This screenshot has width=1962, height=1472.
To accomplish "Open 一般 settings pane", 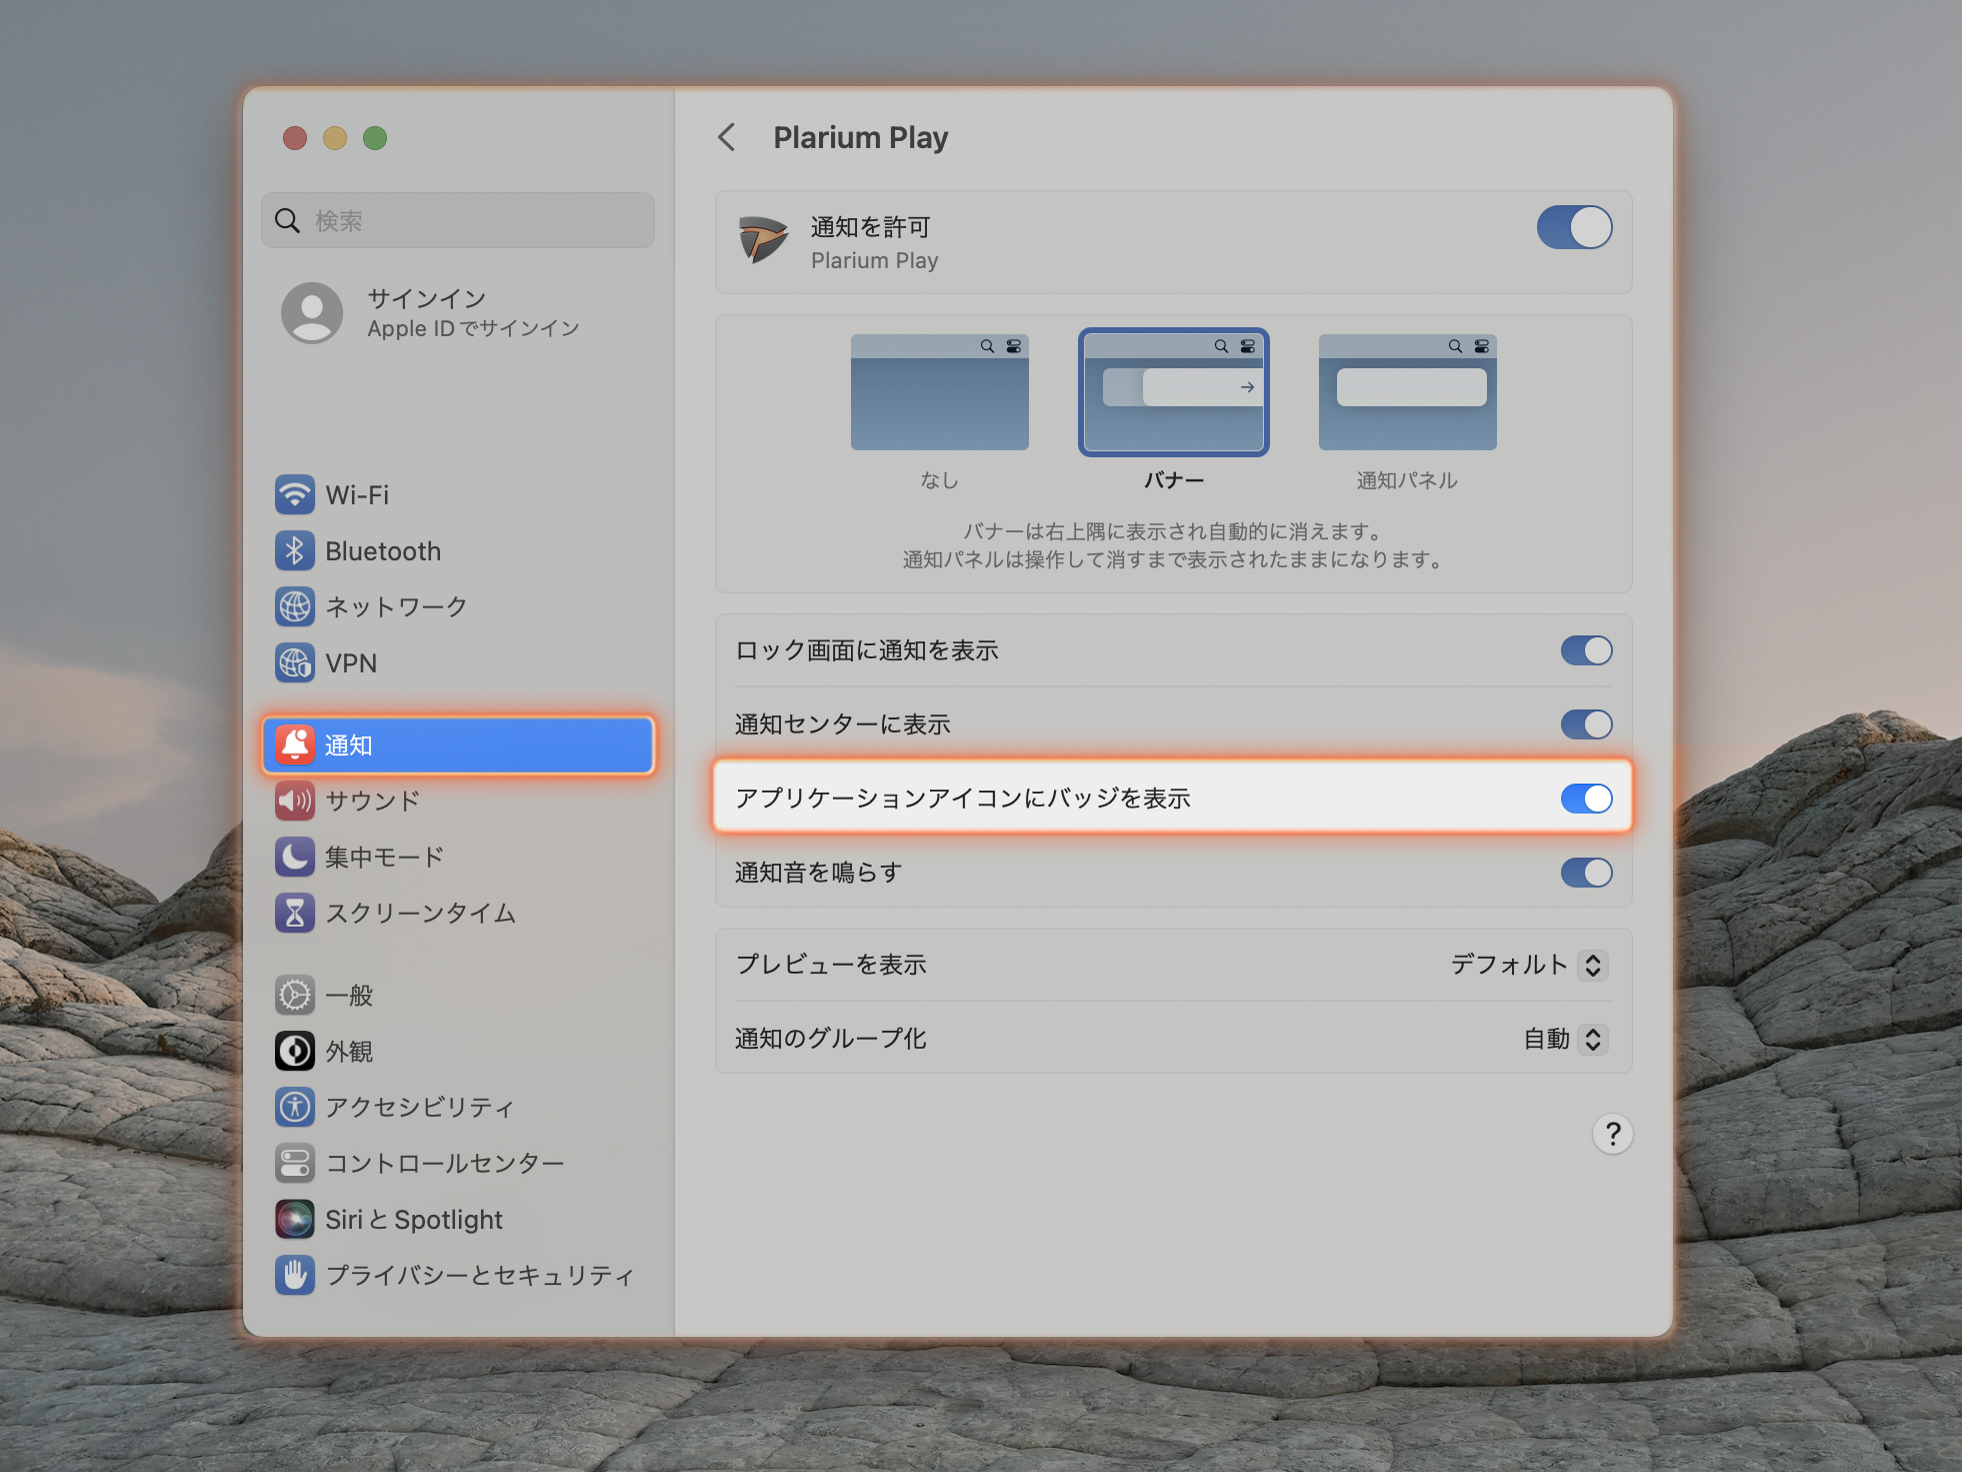I will [x=459, y=995].
